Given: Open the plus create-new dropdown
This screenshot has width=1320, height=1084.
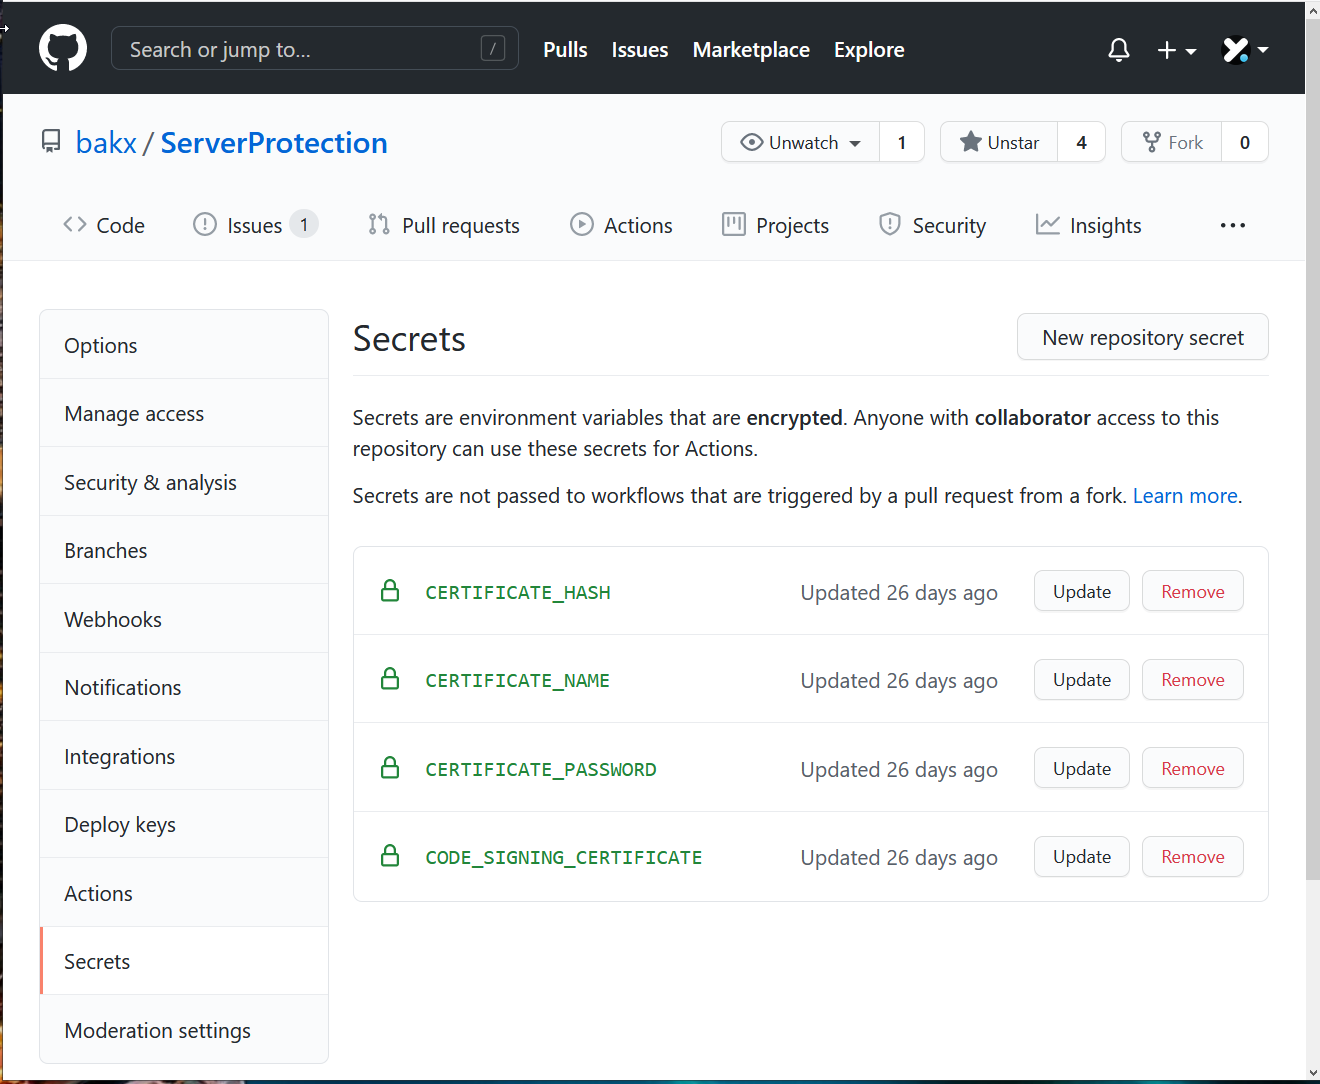Looking at the screenshot, I should (x=1177, y=50).
